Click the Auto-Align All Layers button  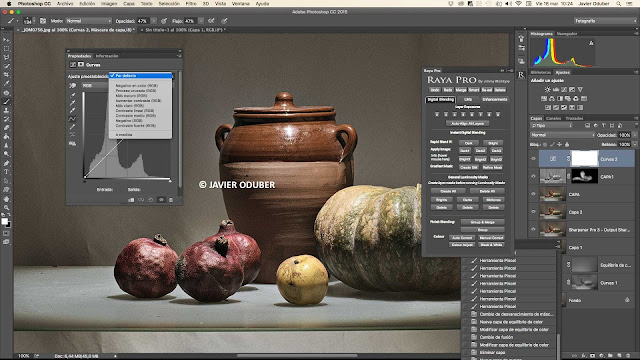coord(467,123)
